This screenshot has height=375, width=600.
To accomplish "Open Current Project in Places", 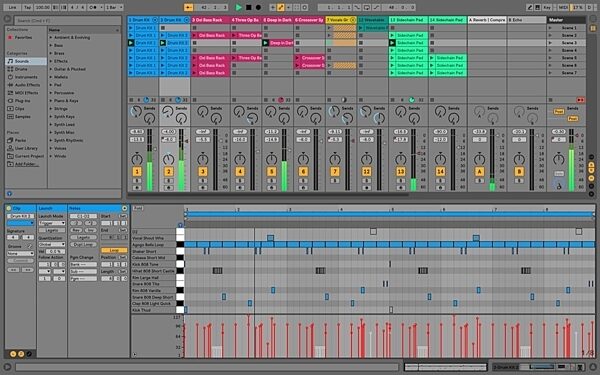I will point(29,156).
